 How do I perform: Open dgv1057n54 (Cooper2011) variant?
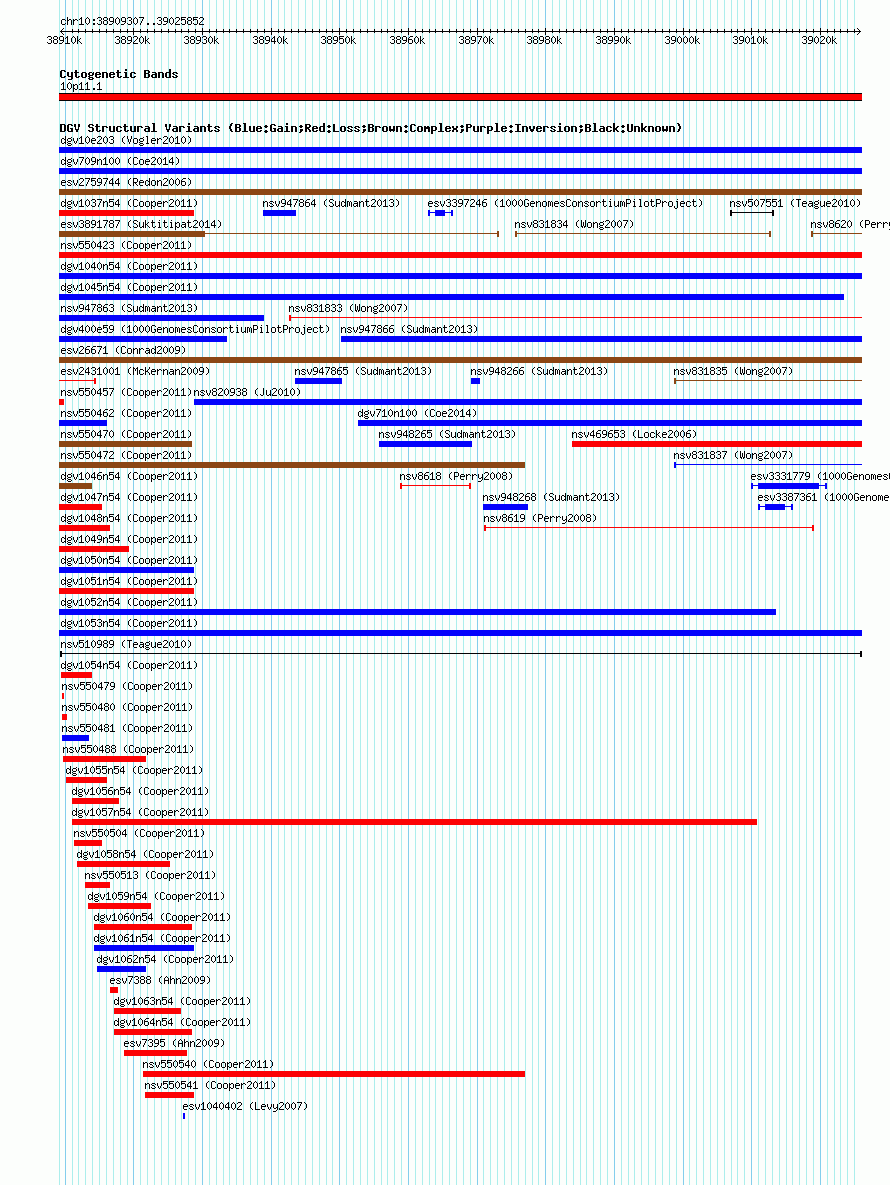[x=140, y=813]
